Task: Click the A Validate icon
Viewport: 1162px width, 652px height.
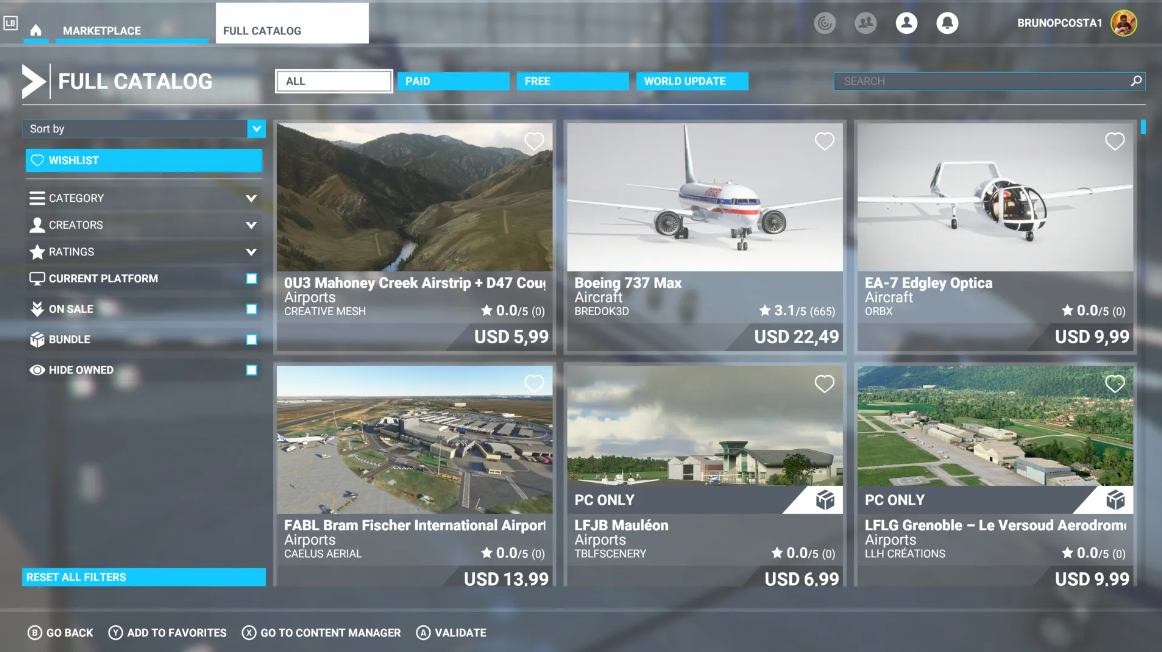Action: click(x=423, y=633)
